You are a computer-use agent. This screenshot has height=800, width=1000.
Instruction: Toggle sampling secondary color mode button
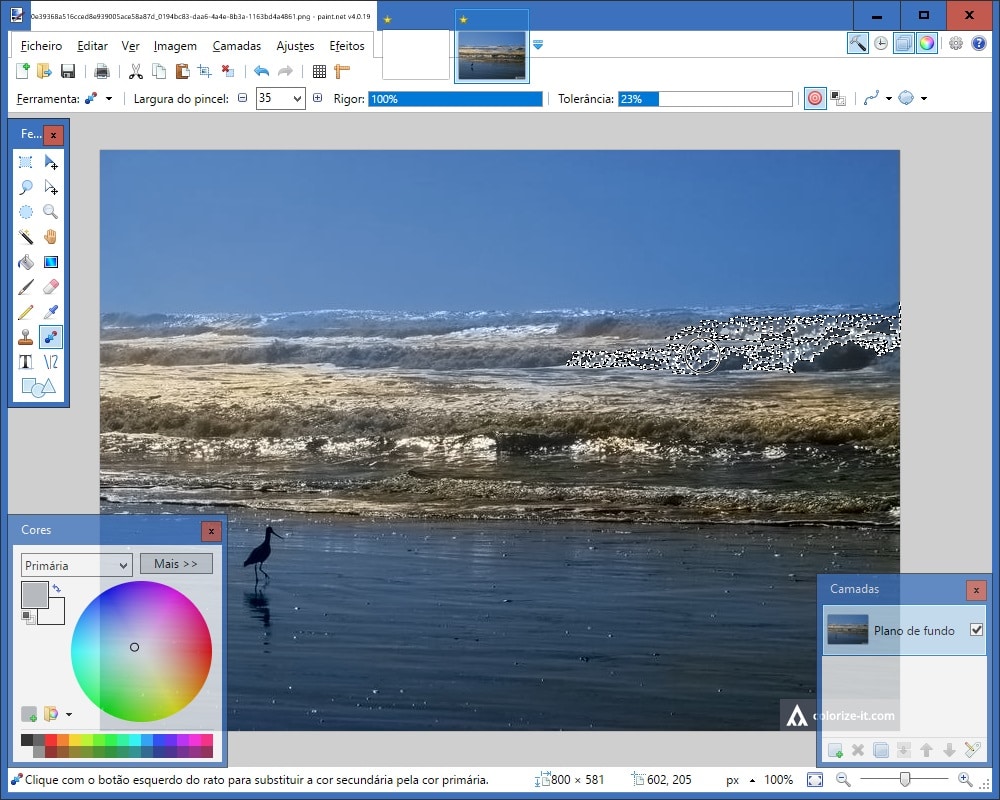[838, 98]
